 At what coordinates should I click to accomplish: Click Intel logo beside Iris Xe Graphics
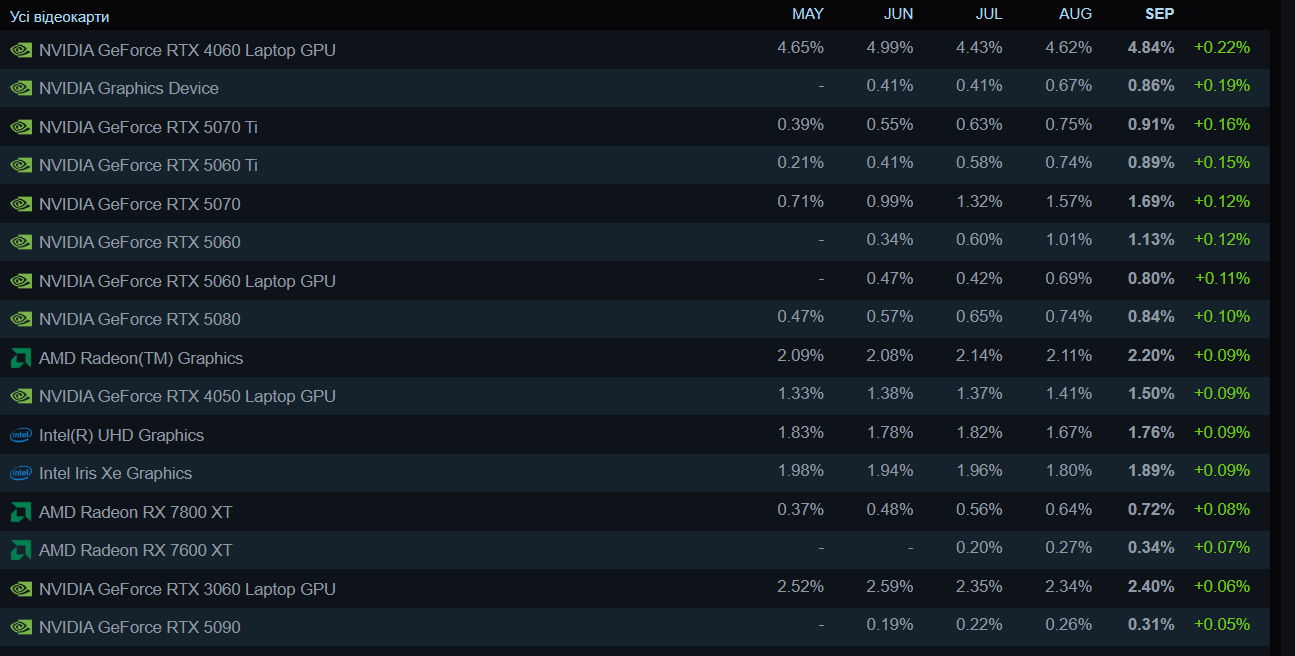pyautogui.click(x=21, y=473)
